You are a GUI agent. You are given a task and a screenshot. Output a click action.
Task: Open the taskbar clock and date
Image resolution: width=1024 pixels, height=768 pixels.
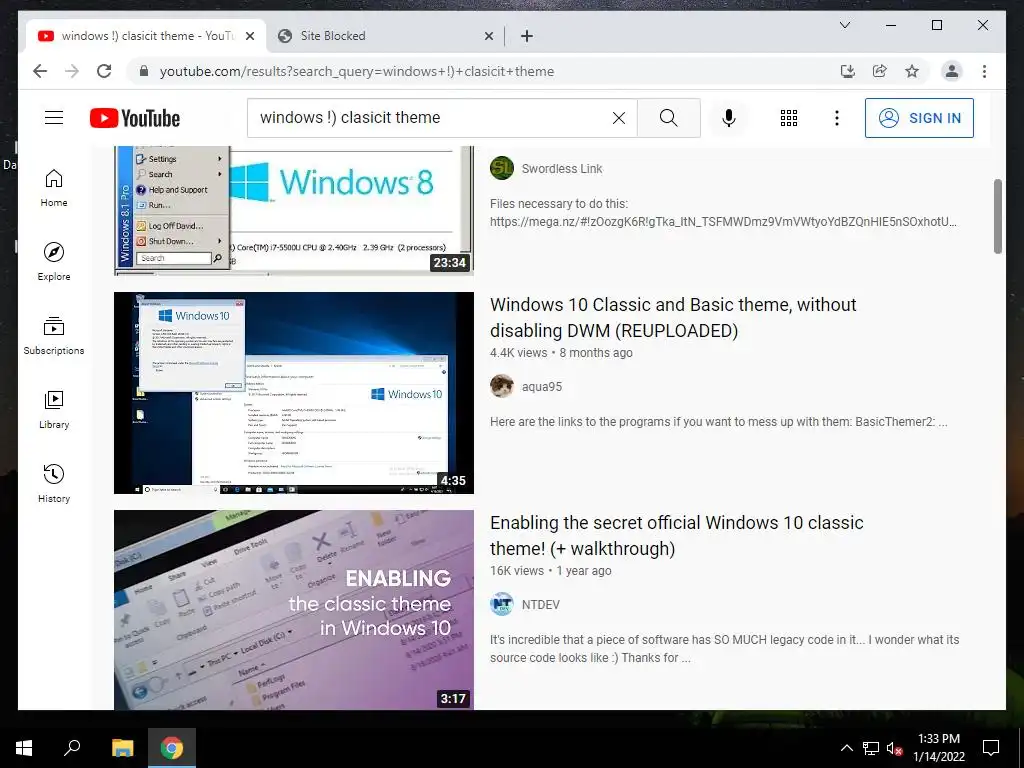[938, 748]
